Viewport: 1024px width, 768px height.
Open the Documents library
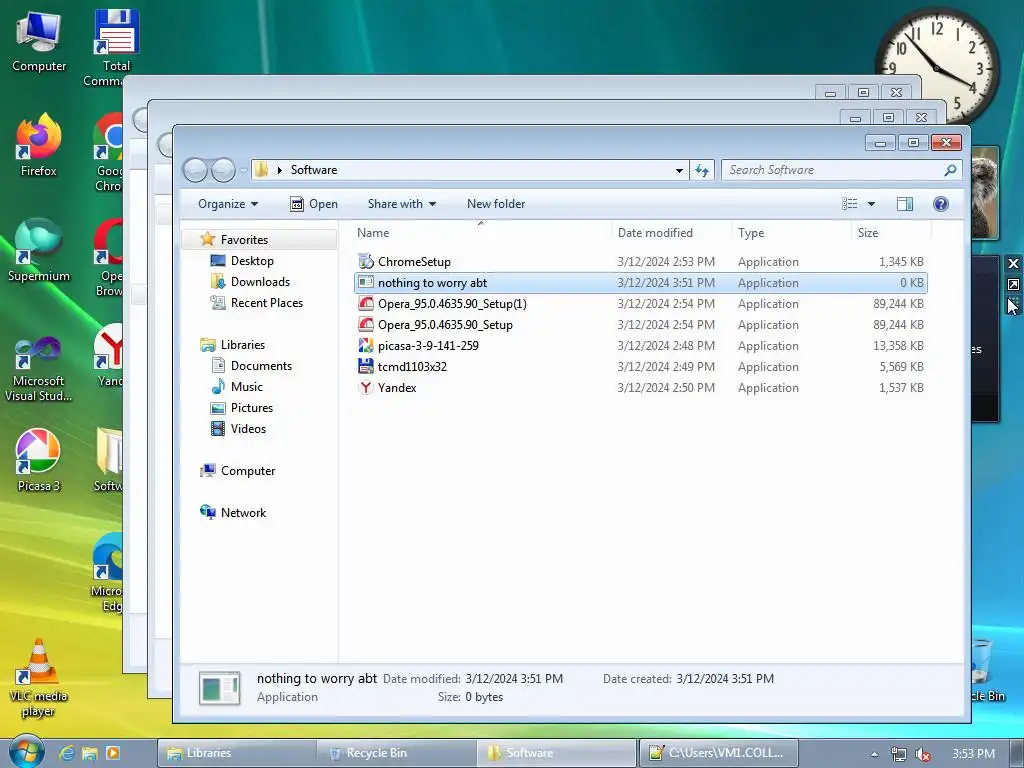pyautogui.click(x=261, y=366)
